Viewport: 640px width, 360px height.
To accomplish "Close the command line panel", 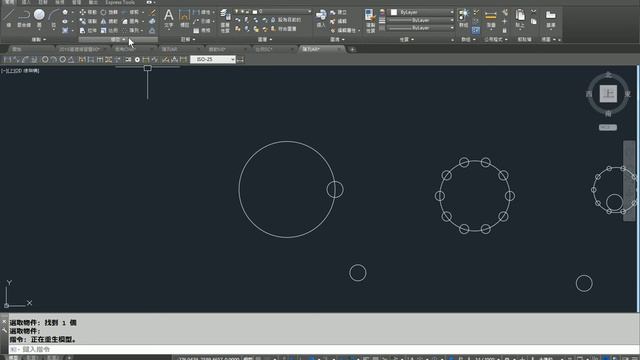I will tap(4, 322).
